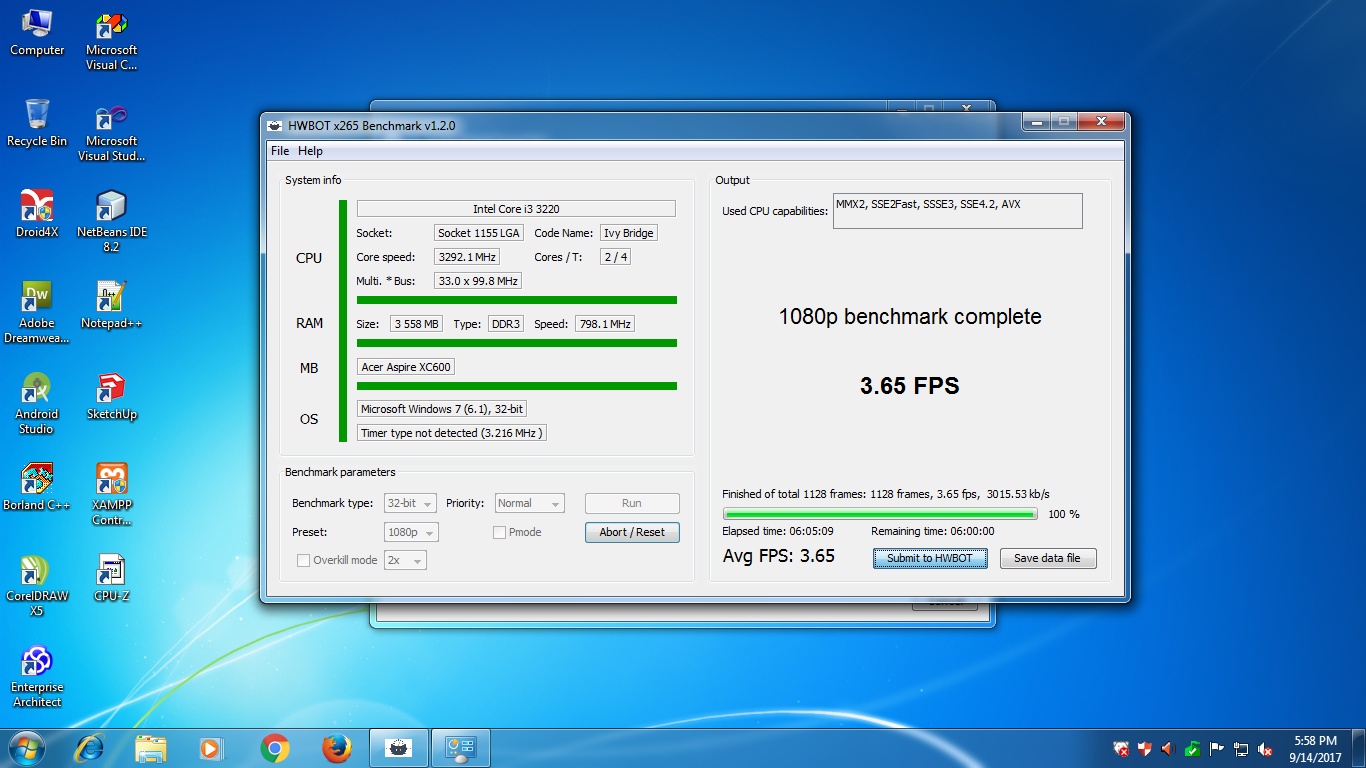Open Microsoft Visual C++ desktop shortcut

111,41
